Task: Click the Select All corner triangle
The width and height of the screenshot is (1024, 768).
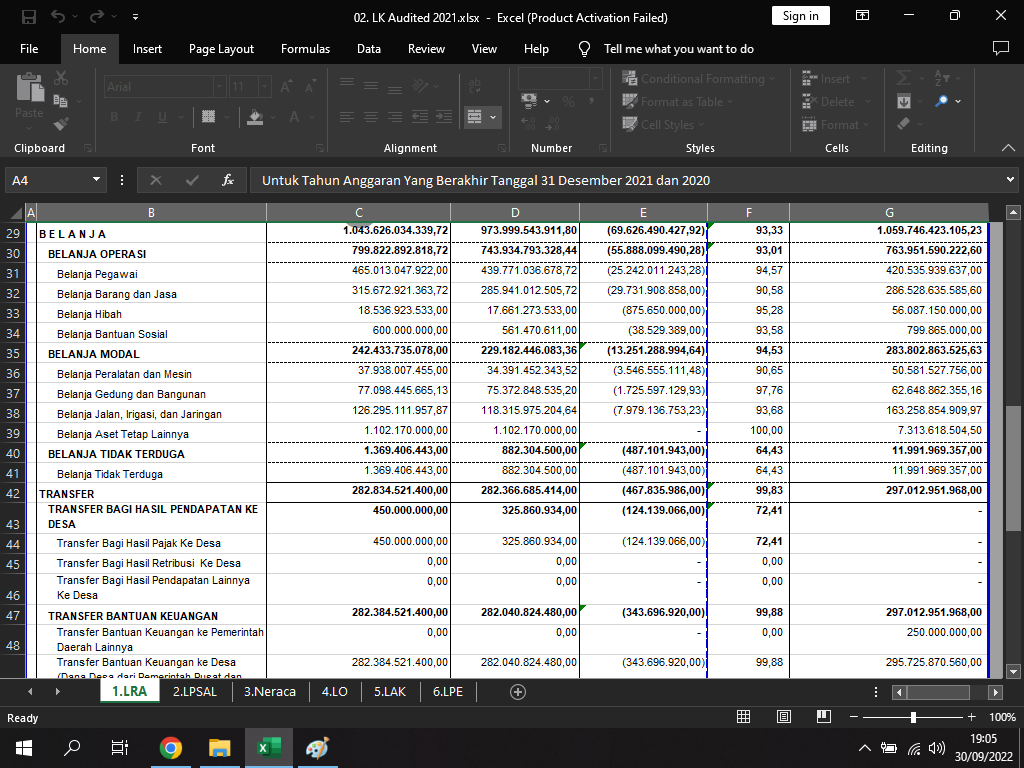Action: pyautogui.click(x=15, y=212)
